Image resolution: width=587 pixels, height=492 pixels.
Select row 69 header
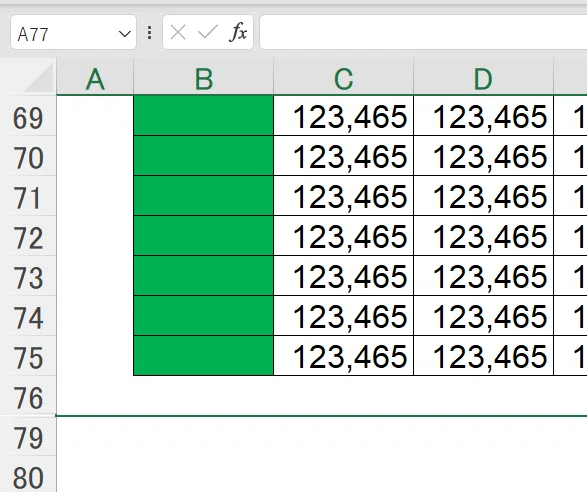click(x=28, y=116)
